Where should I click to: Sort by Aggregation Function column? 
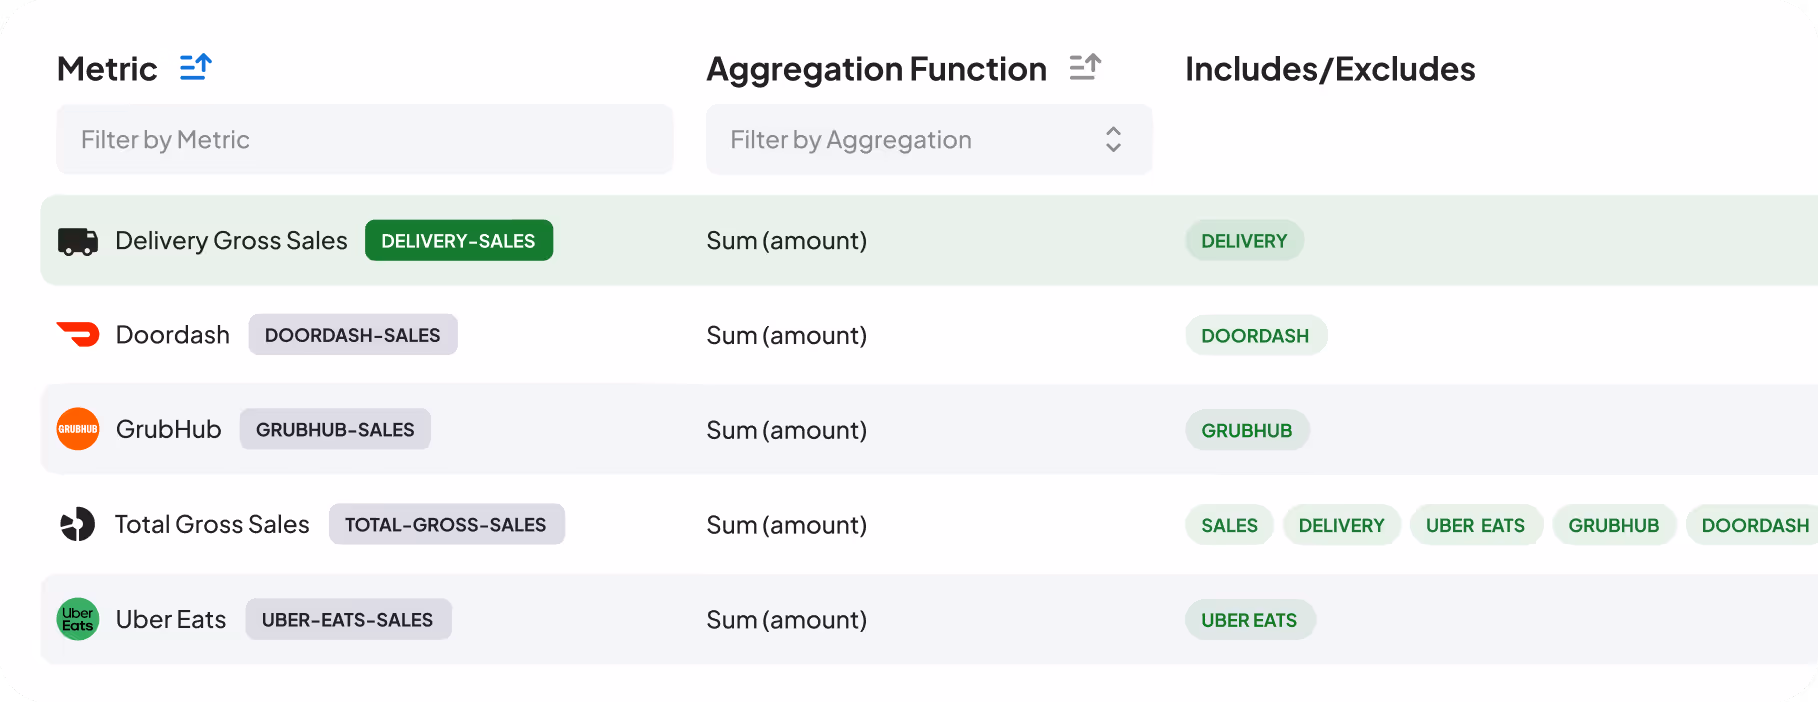(x=1085, y=67)
